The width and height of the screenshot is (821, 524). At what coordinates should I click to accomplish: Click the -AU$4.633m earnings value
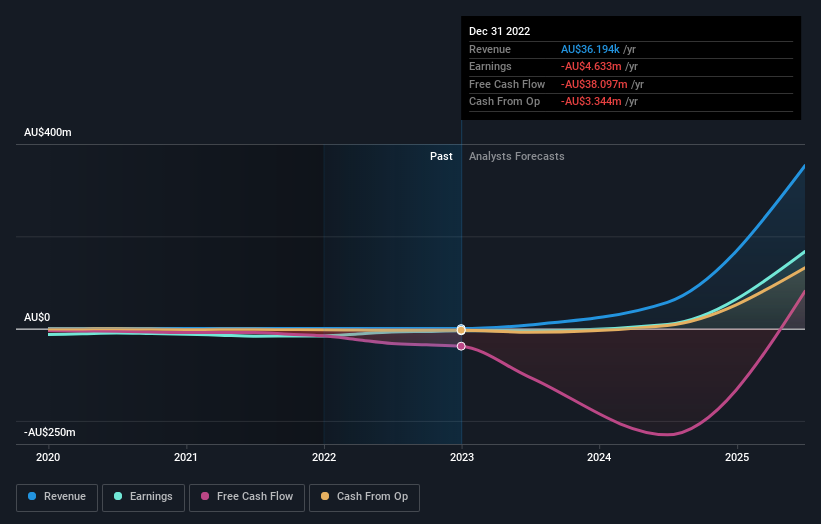[591, 66]
